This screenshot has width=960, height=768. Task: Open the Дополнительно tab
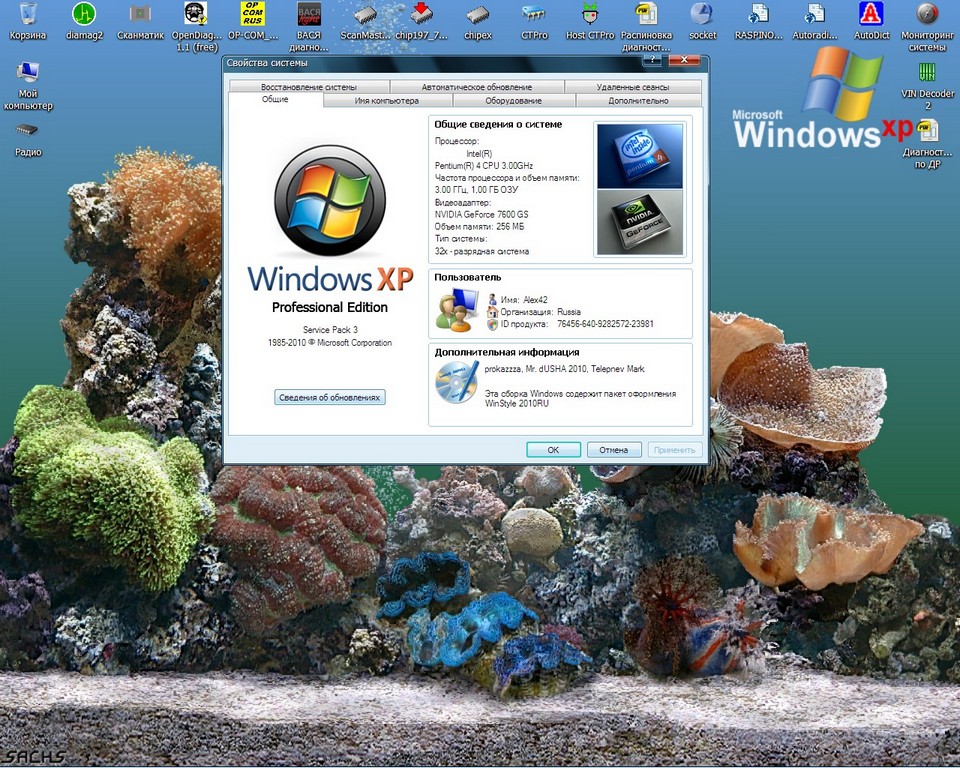coord(639,100)
